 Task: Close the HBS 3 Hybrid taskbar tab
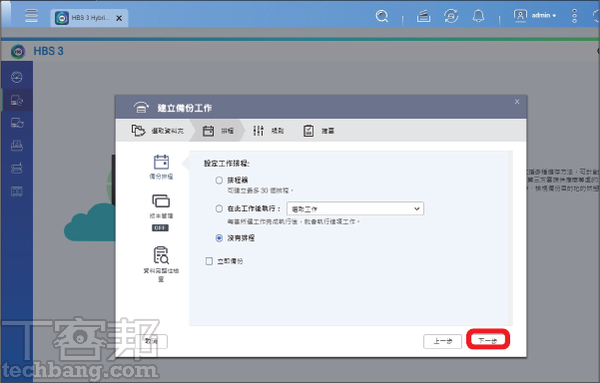point(119,18)
